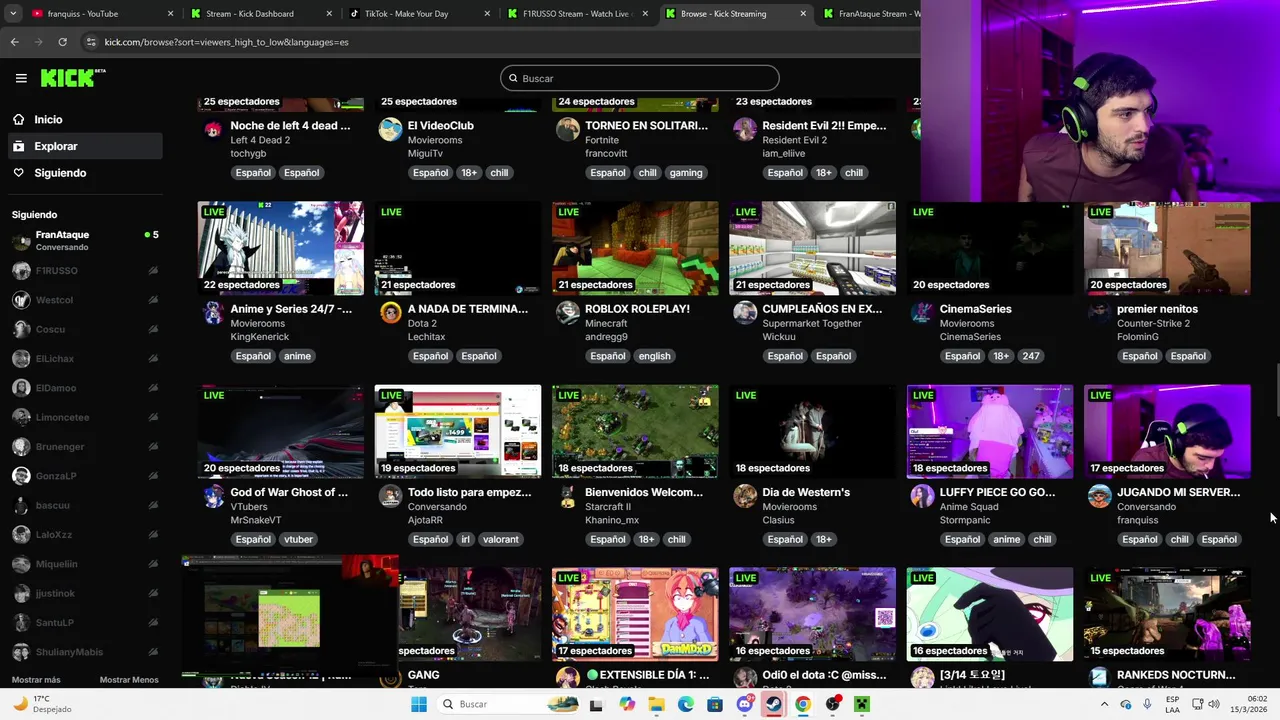Click the Explorar icon in sidebar
The height and width of the screenshot is (720, 1280).
coord(18,146)
